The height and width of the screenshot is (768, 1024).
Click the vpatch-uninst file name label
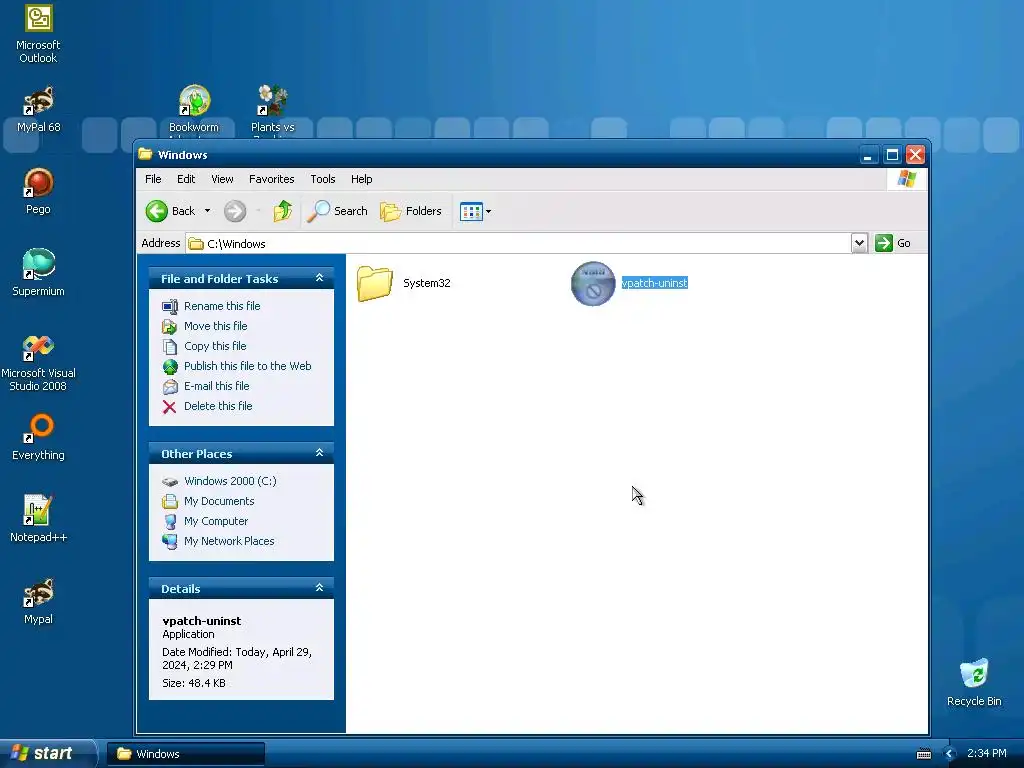click(654, 283)
